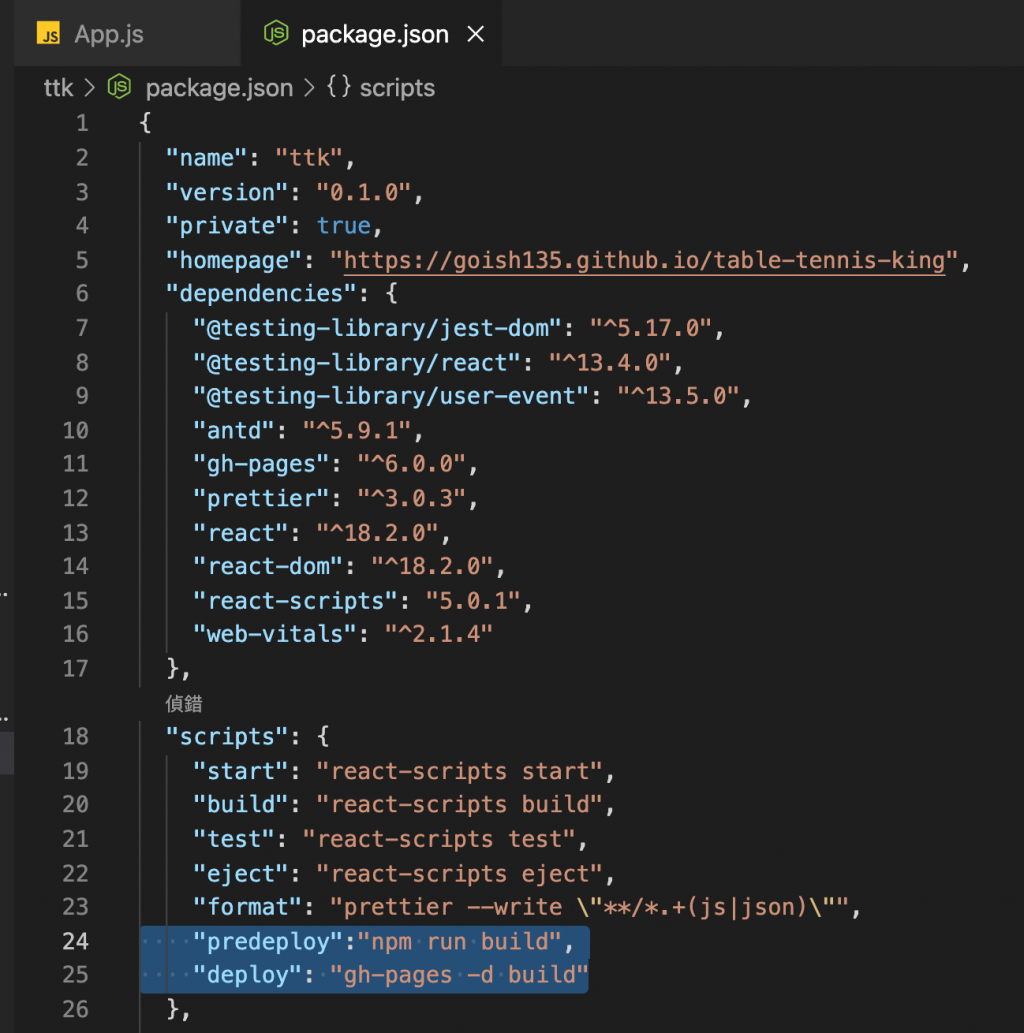1024x1033 pixels.
Task: Open the ttk folder breadcrumb
Action: [x=59, y=88]
